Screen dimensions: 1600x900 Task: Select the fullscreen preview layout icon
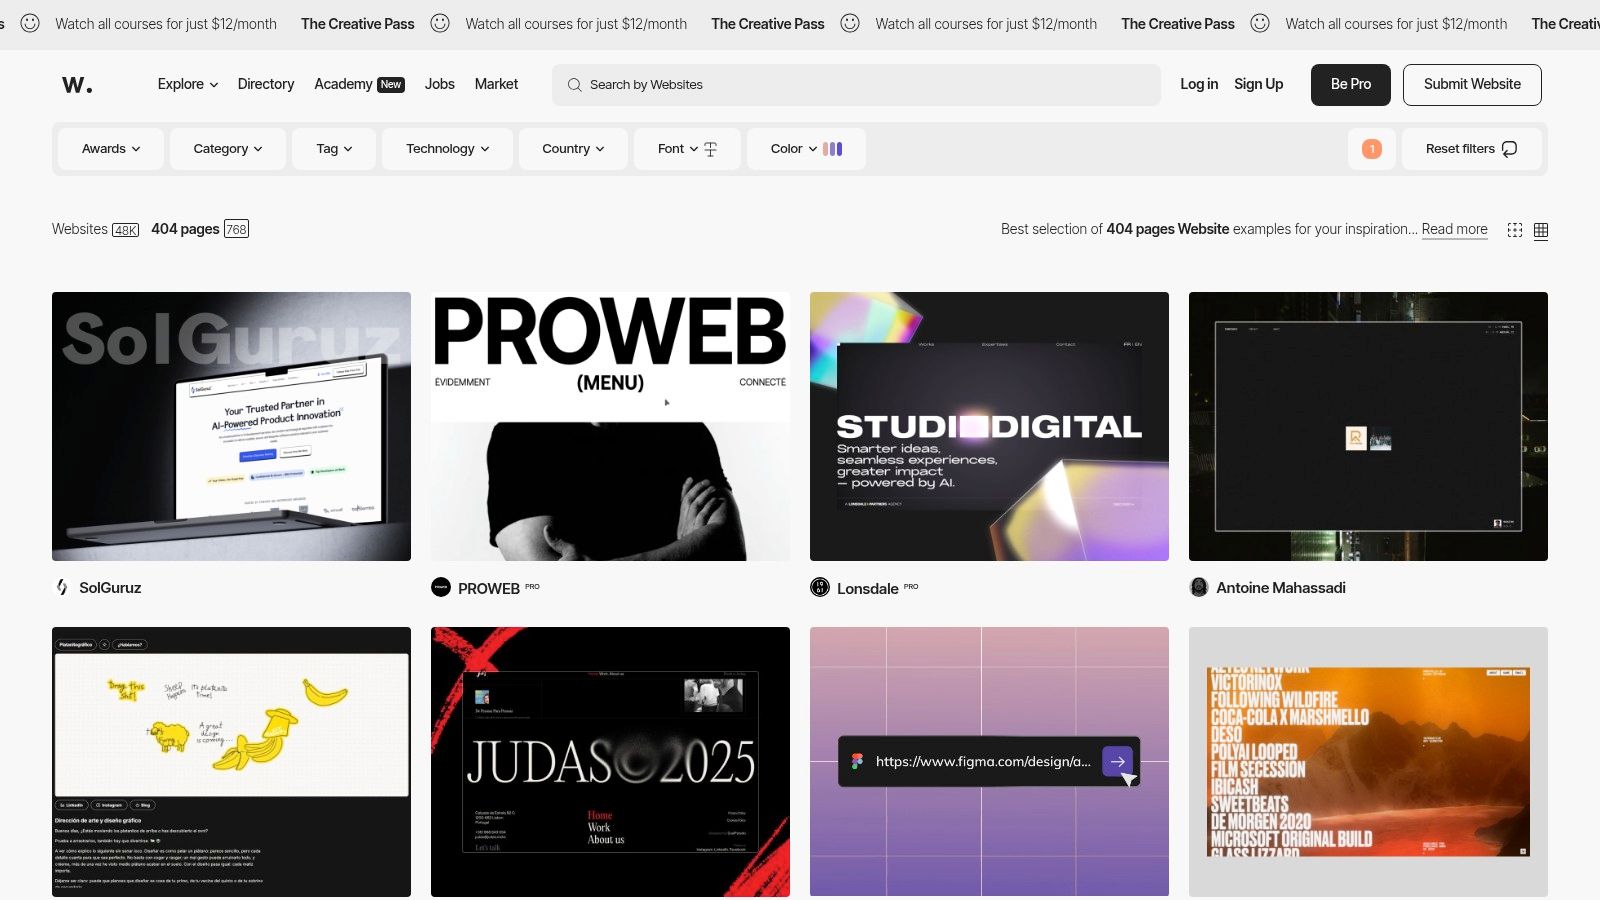coord(1515,229)
